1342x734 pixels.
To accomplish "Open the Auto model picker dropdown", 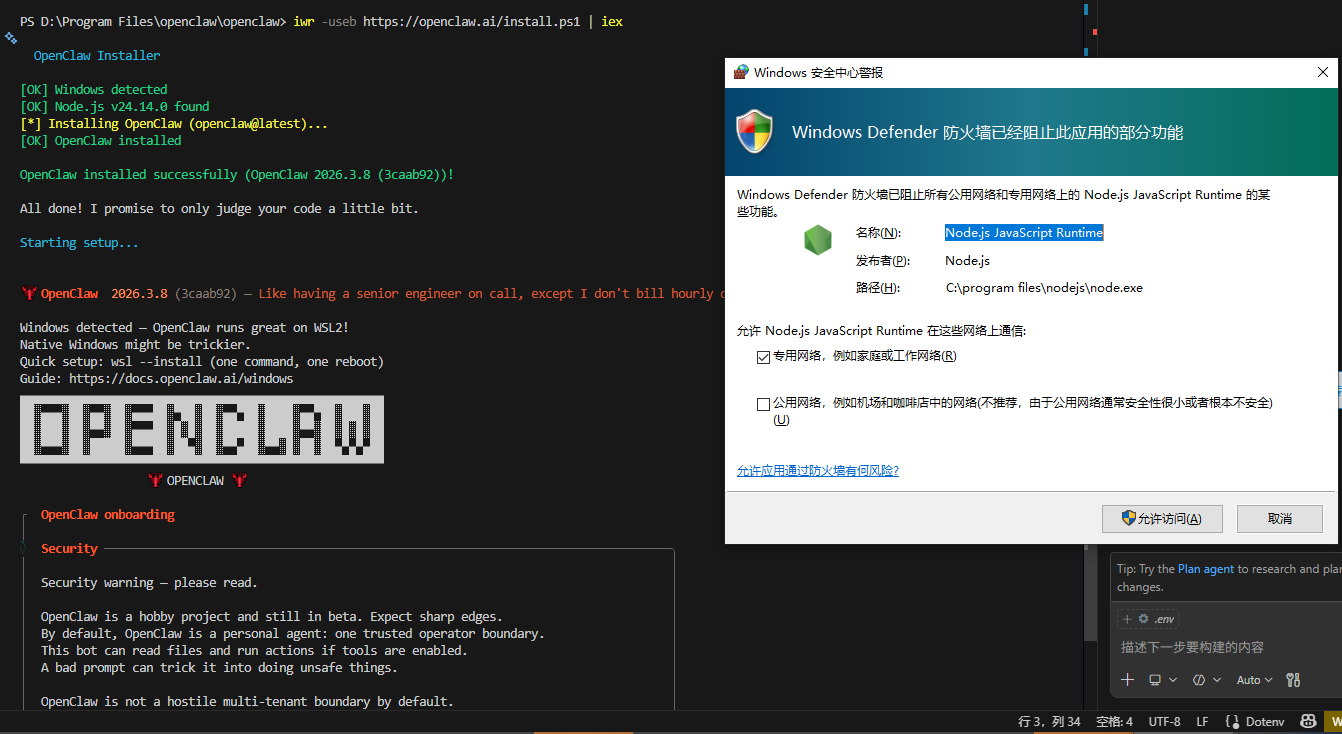I will click(x=1254, y=680).
